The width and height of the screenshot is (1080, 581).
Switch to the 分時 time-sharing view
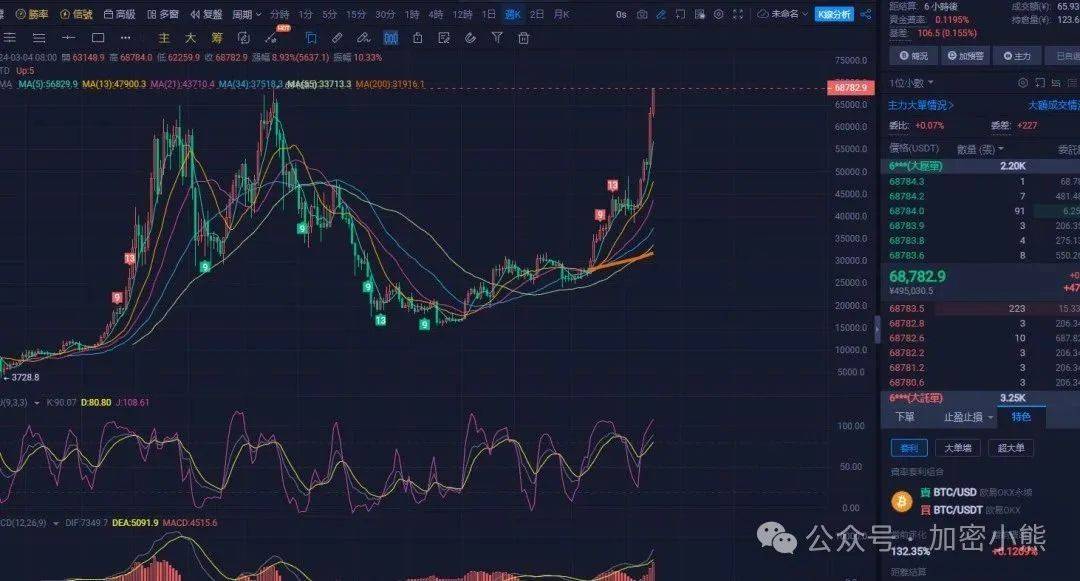coord(280,14)
